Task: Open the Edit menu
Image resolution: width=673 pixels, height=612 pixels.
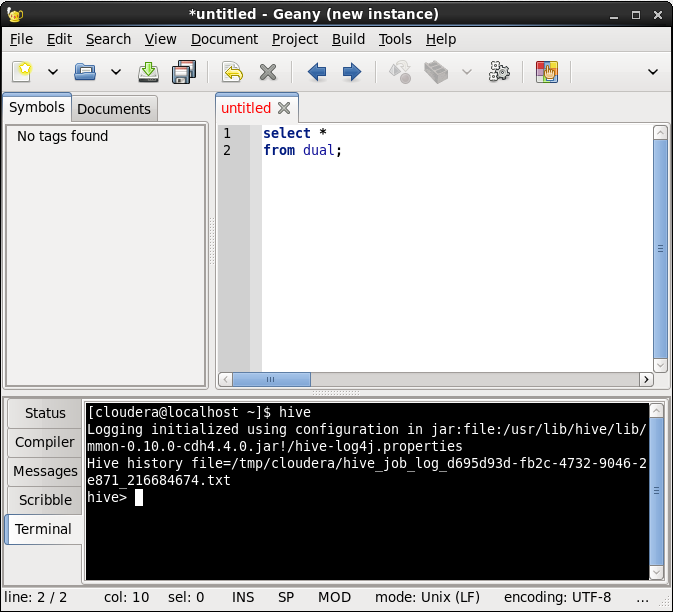Action: pyautogui.click(x=59, y=39)
